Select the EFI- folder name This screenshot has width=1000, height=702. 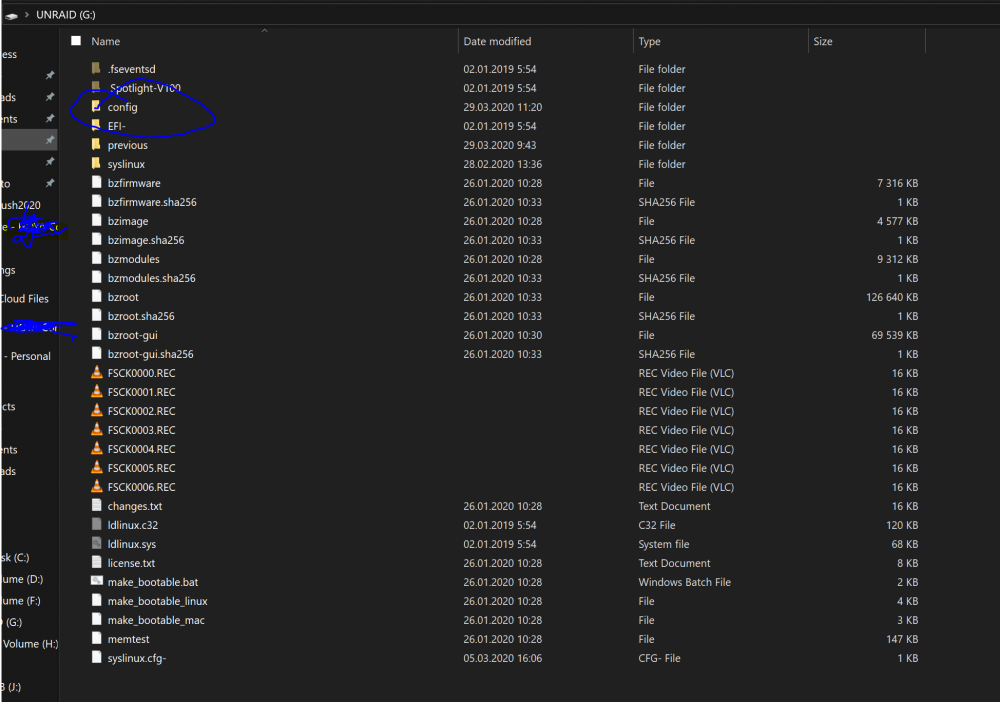coord(117,126)
